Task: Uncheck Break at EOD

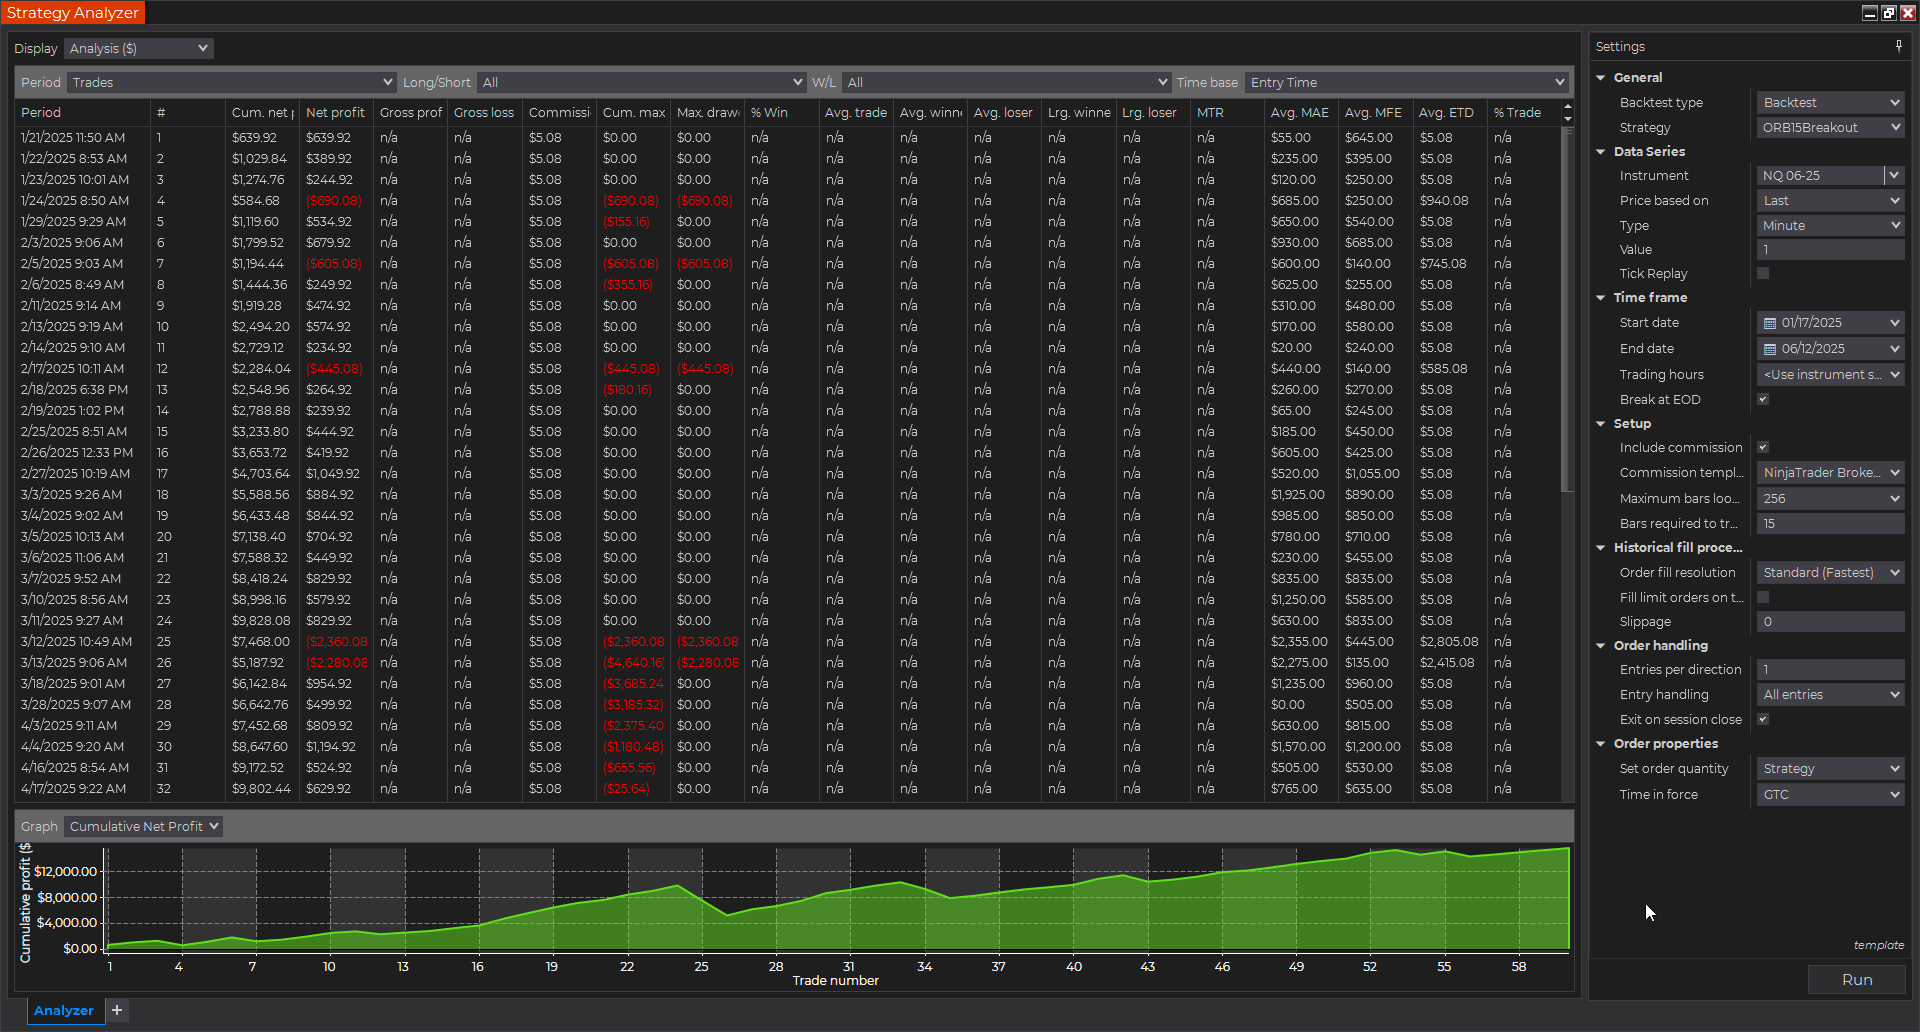Action: [x=1763, y=399]
